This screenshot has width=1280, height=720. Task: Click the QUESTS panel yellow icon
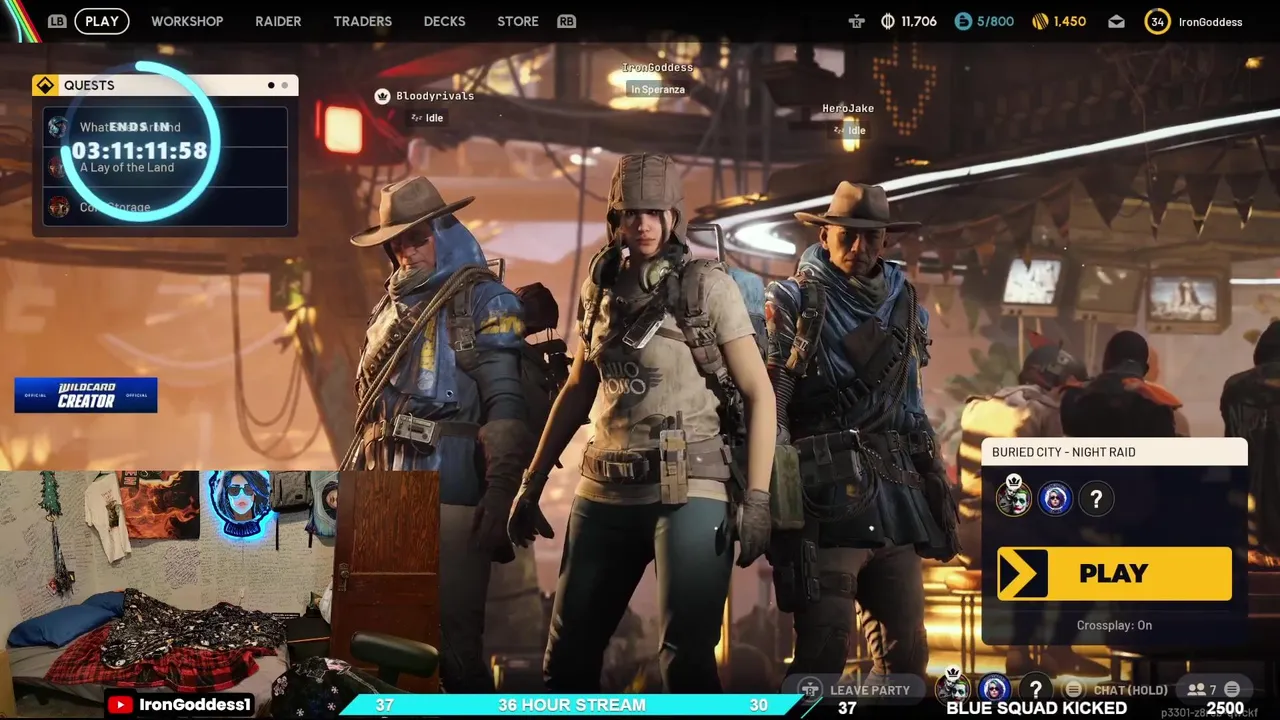pos(45,85)
